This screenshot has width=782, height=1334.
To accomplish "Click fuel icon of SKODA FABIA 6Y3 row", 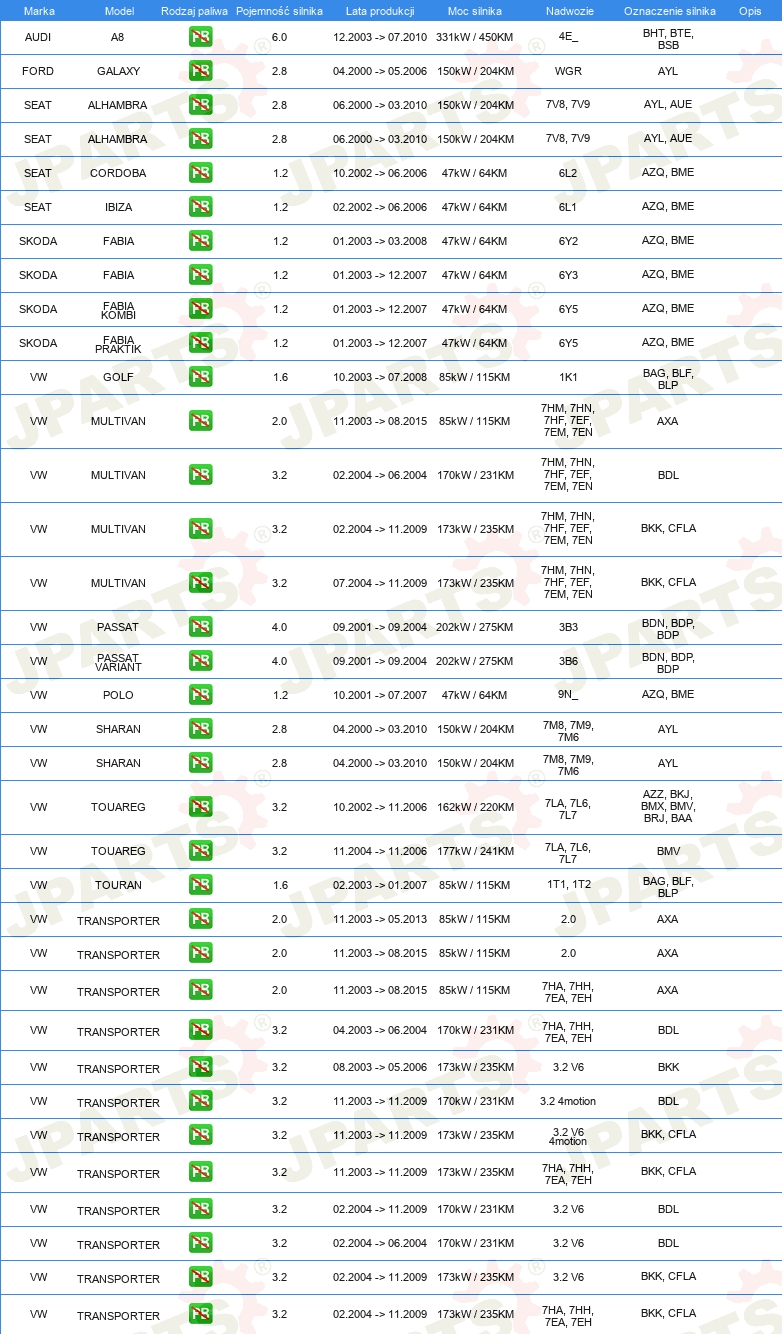I will 200,275.
